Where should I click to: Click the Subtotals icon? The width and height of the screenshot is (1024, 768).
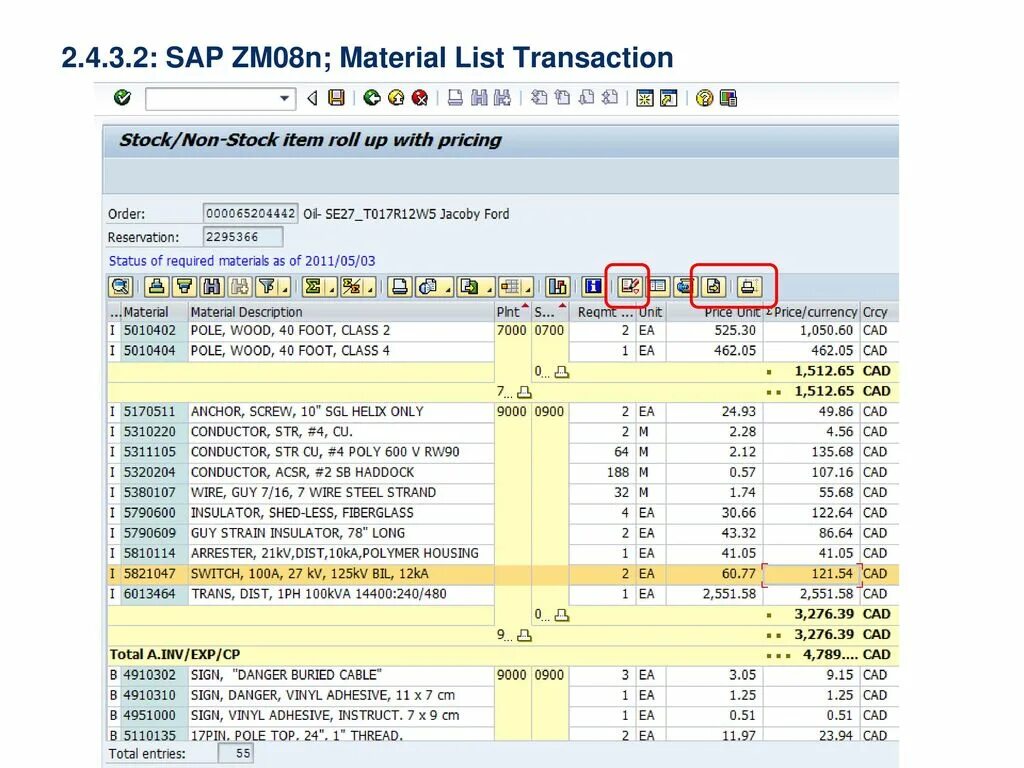(x=352, y=287)
